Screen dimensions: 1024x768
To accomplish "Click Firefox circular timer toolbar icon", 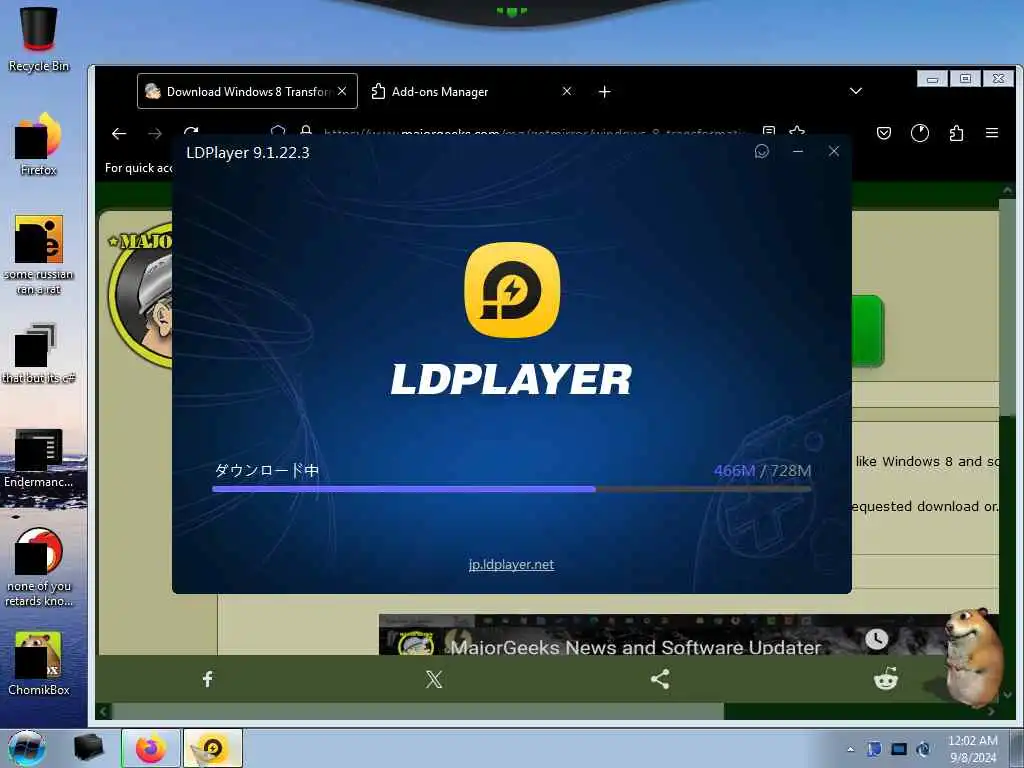I will pyautogui.click(x=920, y=133).
